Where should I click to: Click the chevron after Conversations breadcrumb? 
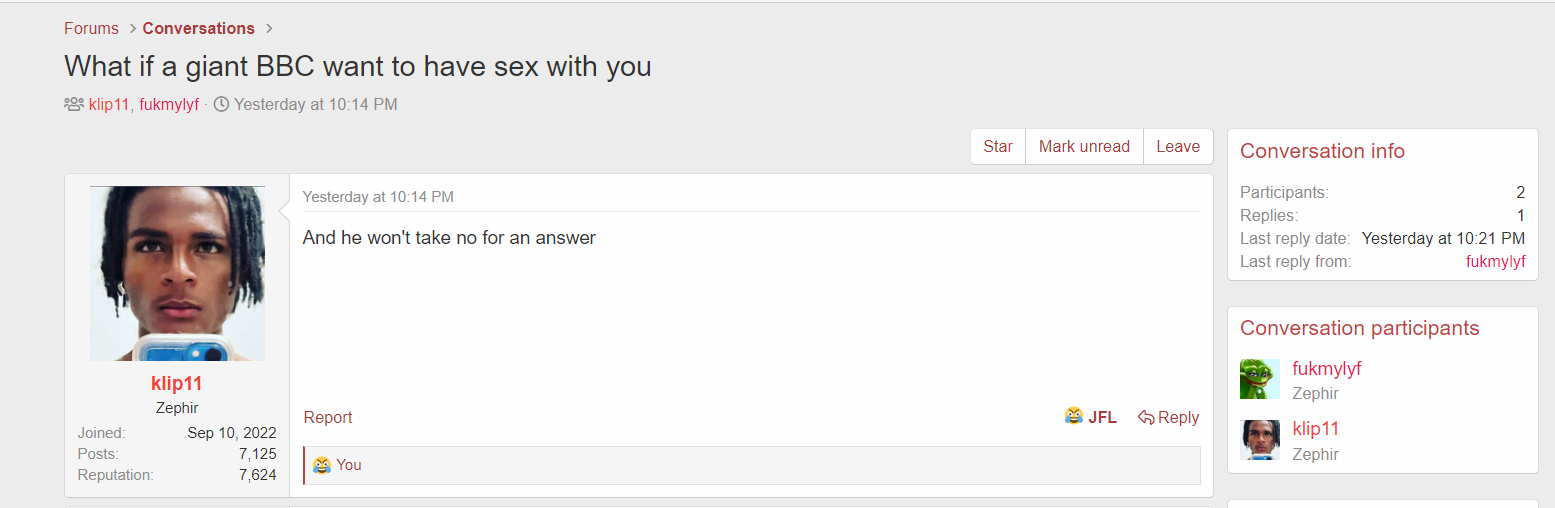point(270,28)
